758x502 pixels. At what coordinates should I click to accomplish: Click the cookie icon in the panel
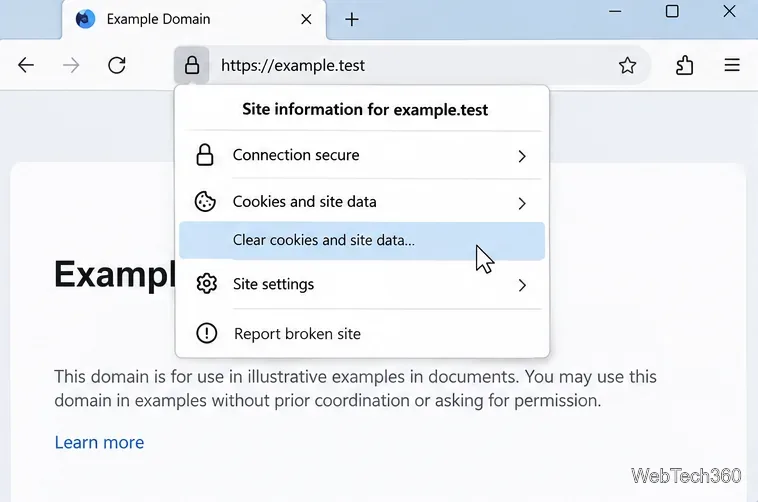click(x=205, y=202)
